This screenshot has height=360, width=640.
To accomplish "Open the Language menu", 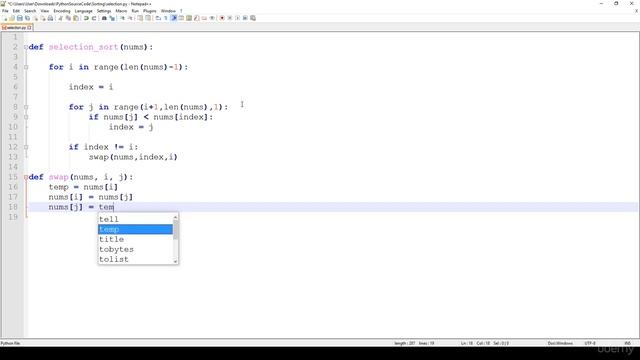I will [84, 11].
